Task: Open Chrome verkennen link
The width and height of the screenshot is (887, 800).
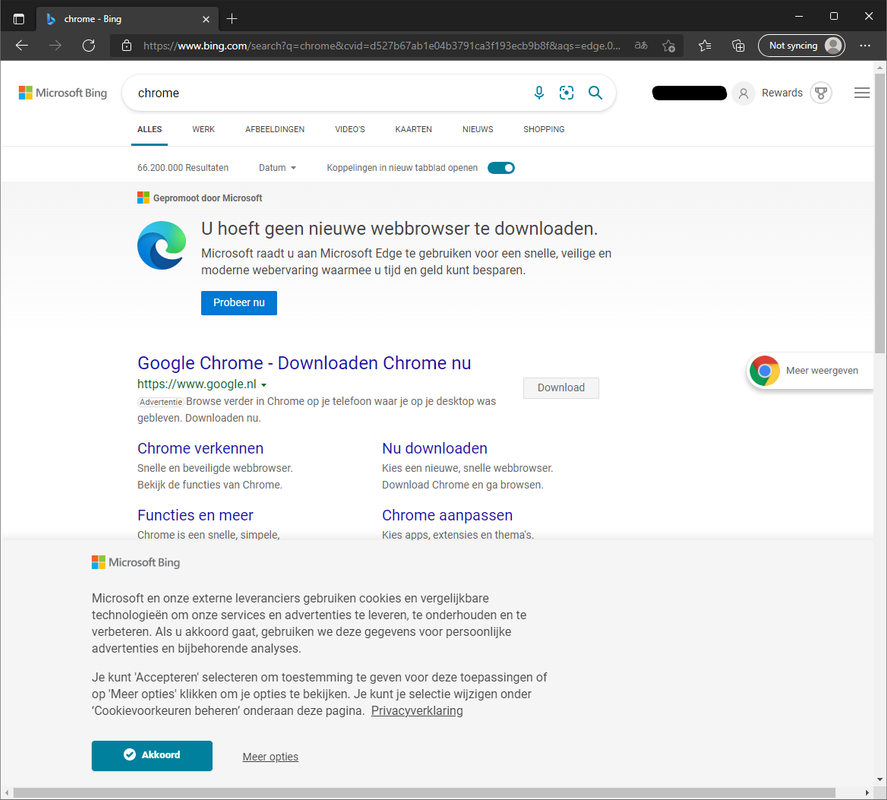Action: click(200, 448)
